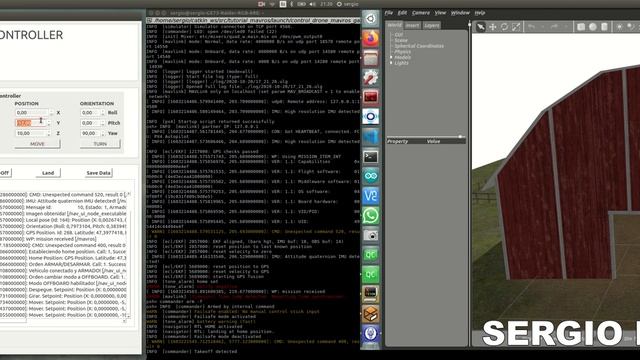Adjust the Roll orientation spinner arrows
The width and height of the screenshot is (640, 360).
(x=102, y=112)
